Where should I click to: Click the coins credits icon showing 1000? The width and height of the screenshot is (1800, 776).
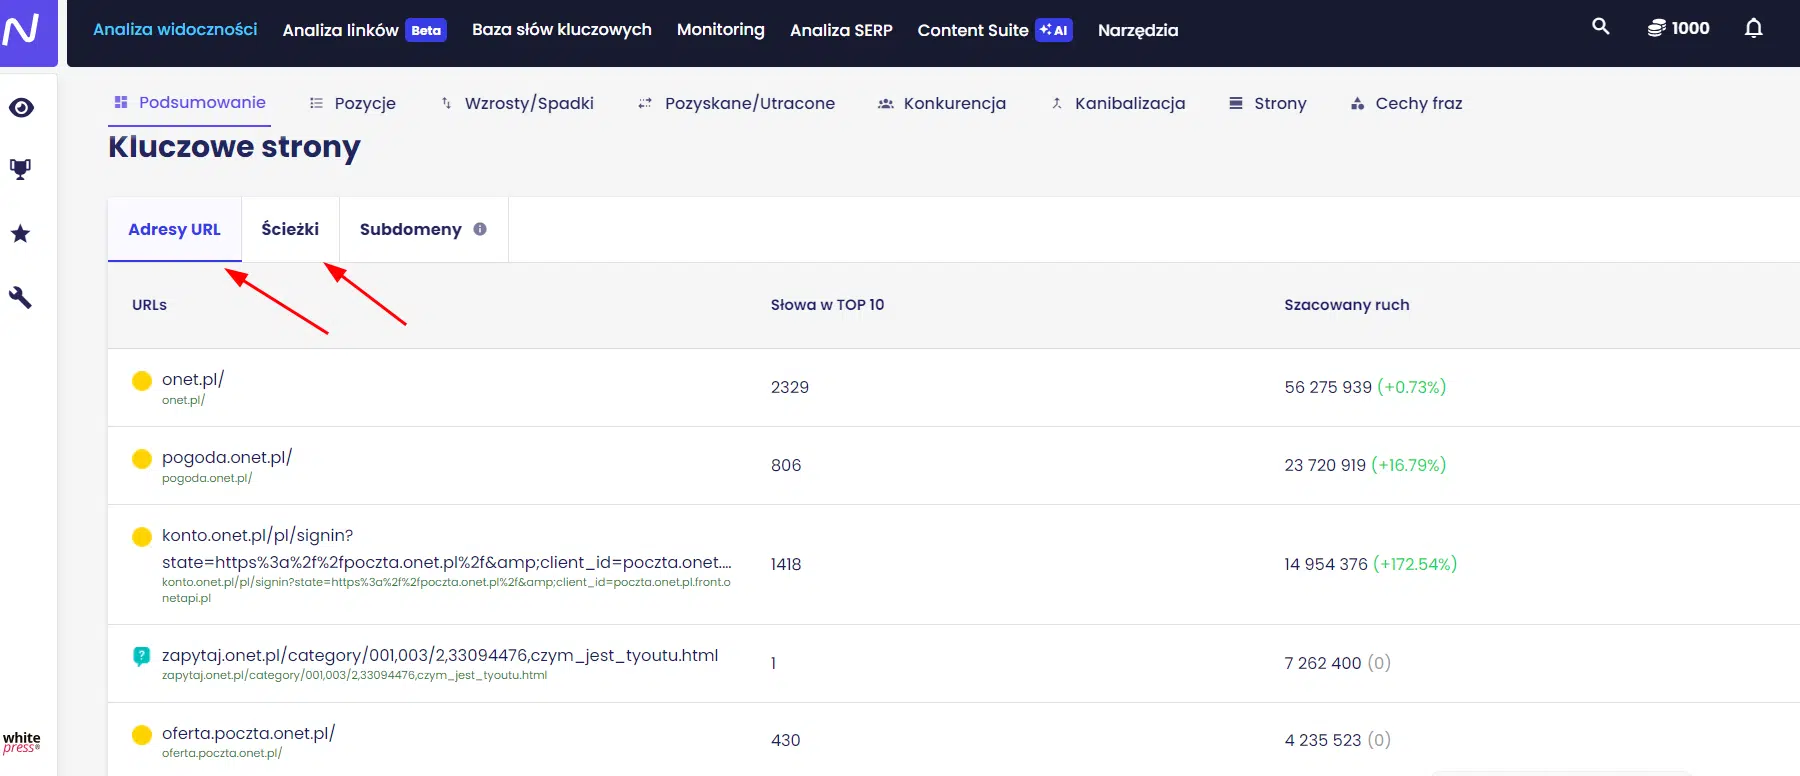[x=1656, y=29]
